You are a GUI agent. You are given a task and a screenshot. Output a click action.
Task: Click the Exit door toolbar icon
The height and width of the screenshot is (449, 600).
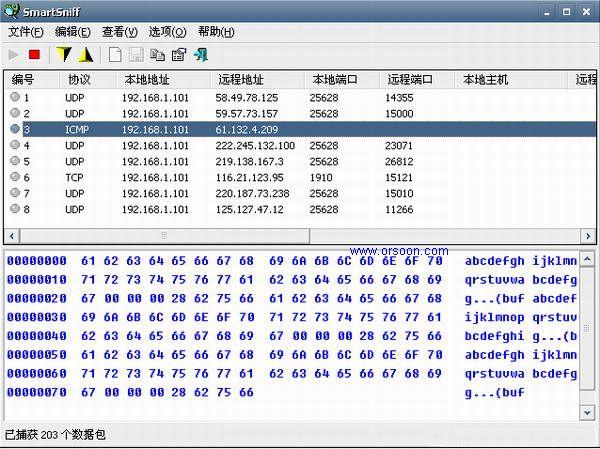(201, 55)
